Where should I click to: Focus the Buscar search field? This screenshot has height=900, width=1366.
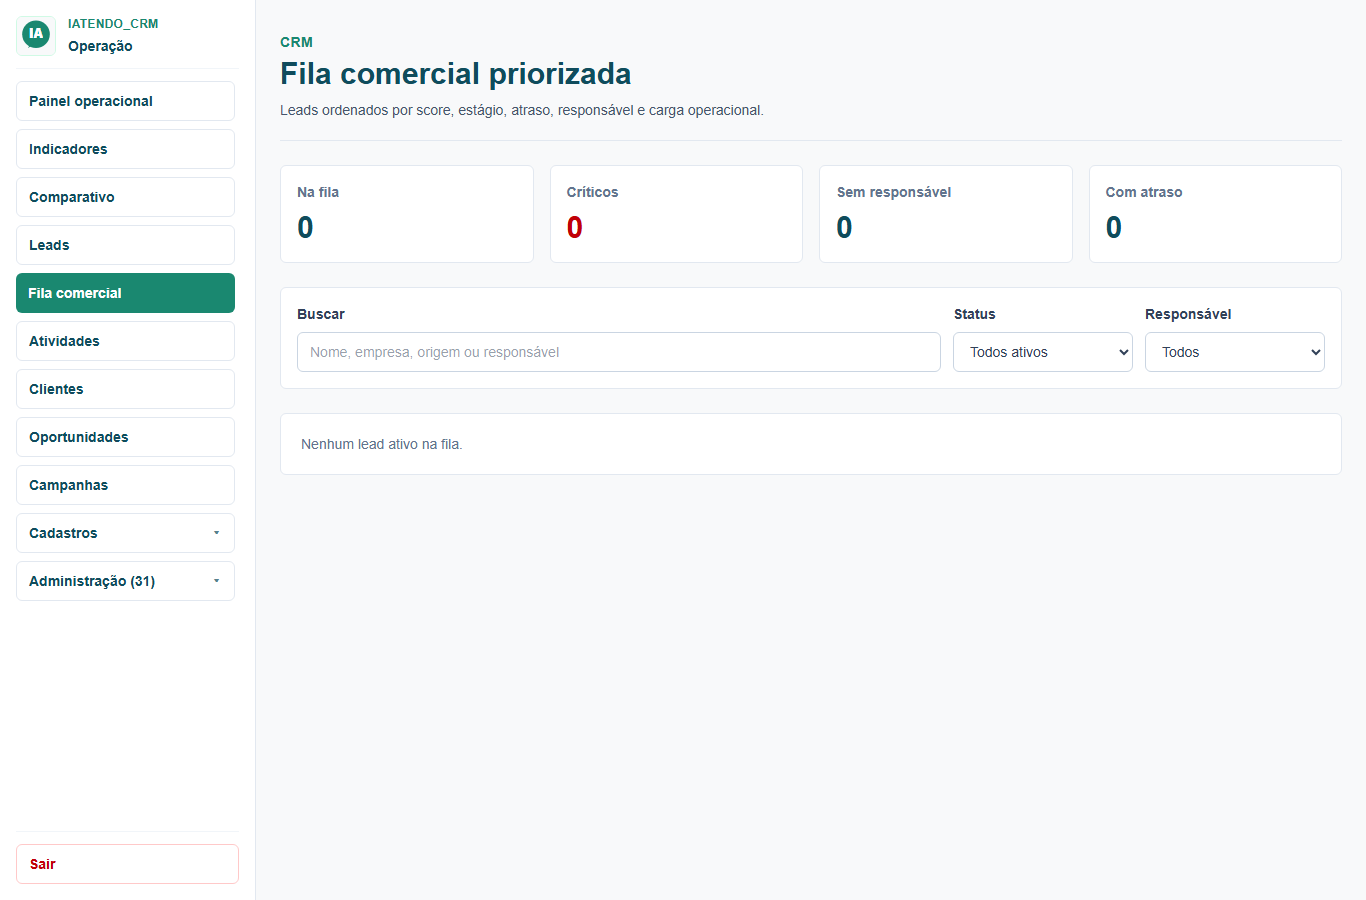(x=618, y=352)
